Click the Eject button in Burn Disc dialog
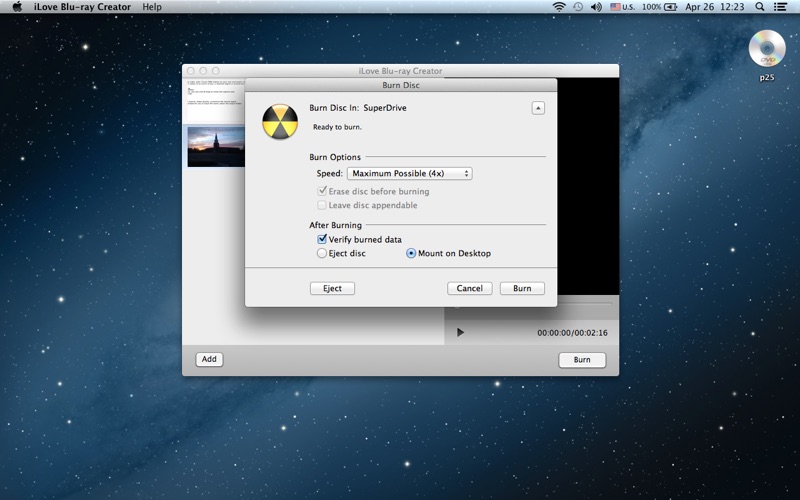The height and width of the screenshot is (500, 800). (x=332, y=288)
